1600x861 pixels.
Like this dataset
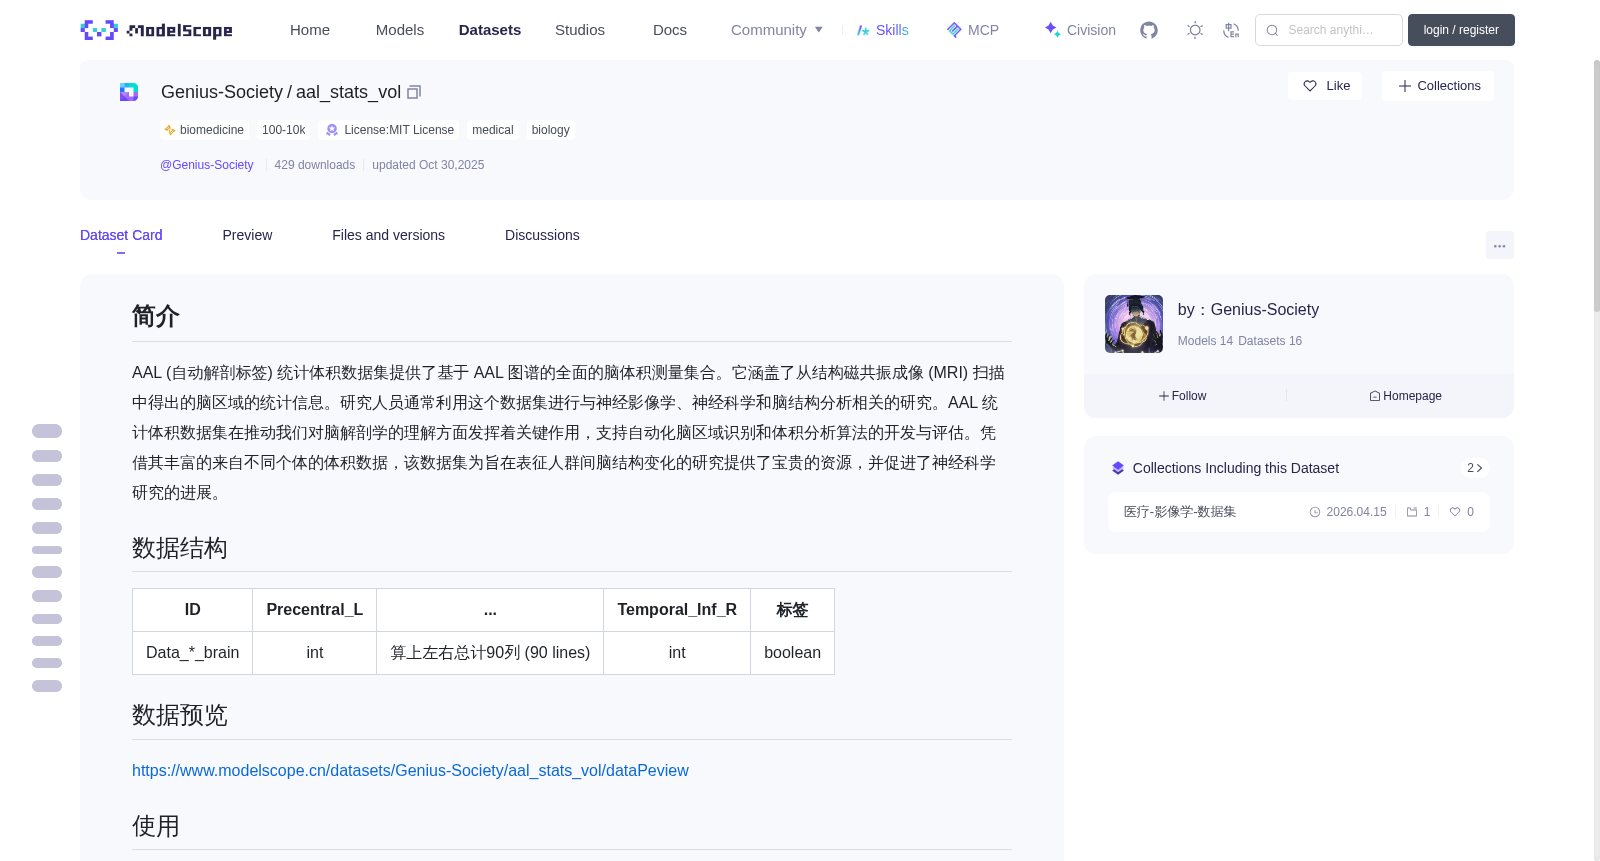click(x=1325, y=86)
